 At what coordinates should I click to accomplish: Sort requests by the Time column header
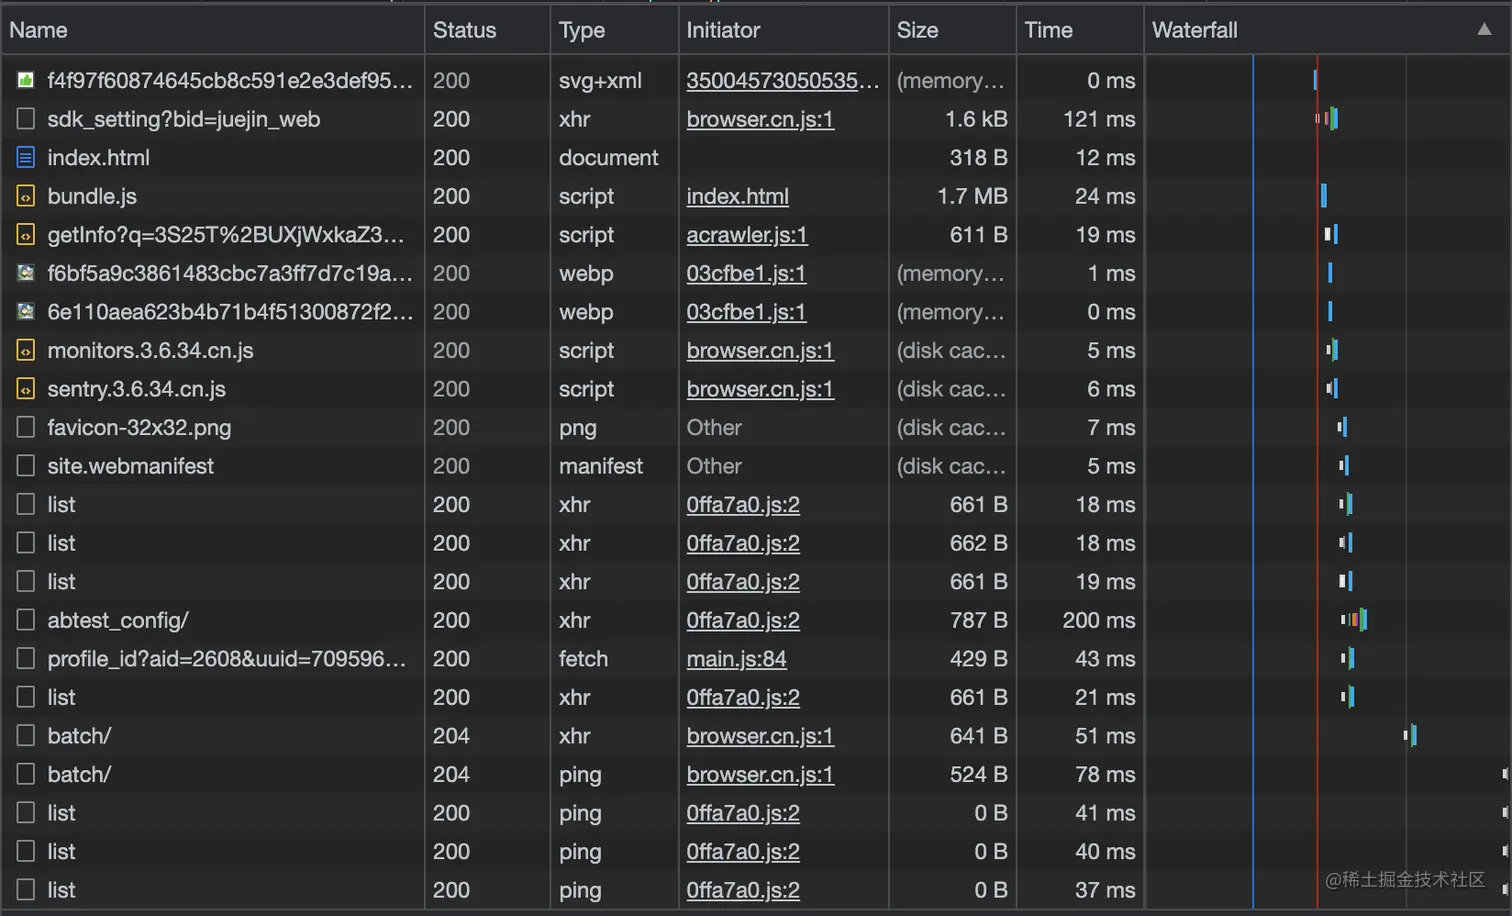pos(1048,30)
